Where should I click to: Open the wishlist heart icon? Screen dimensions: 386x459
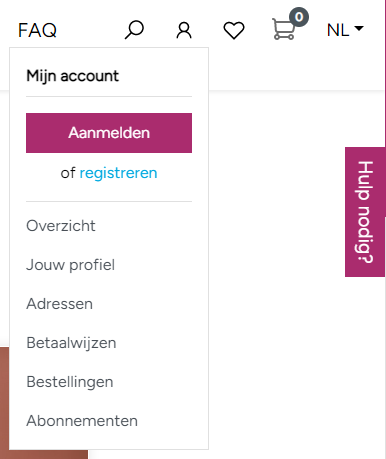tap(234, 31)
